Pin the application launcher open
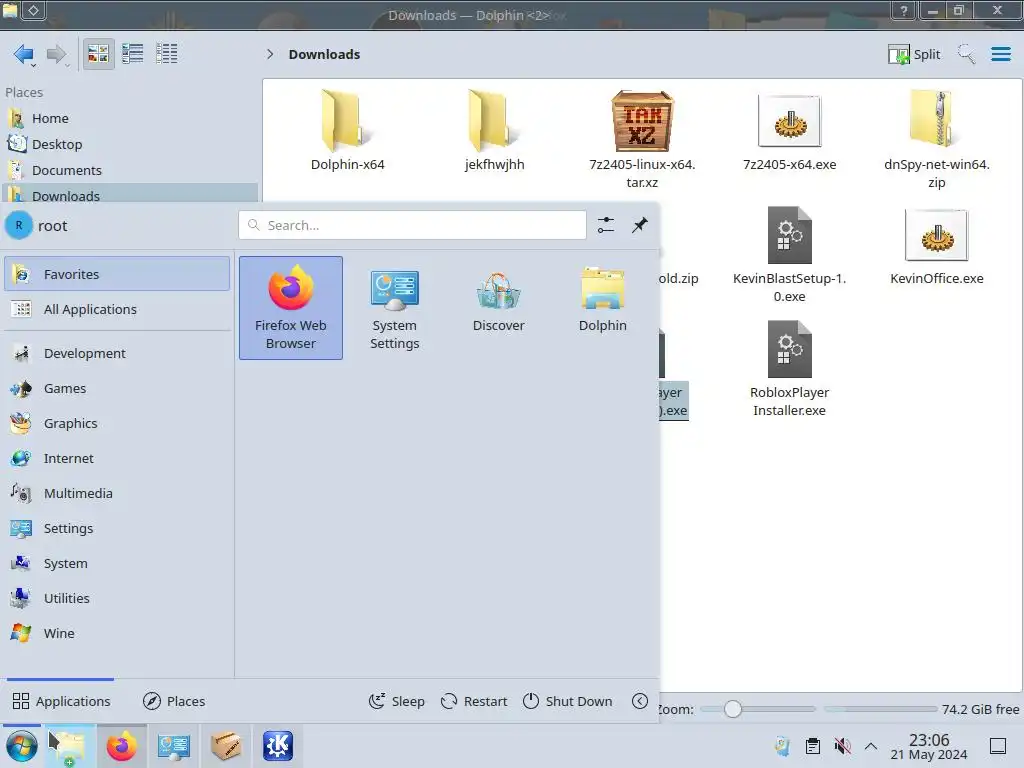 point(639,225)
